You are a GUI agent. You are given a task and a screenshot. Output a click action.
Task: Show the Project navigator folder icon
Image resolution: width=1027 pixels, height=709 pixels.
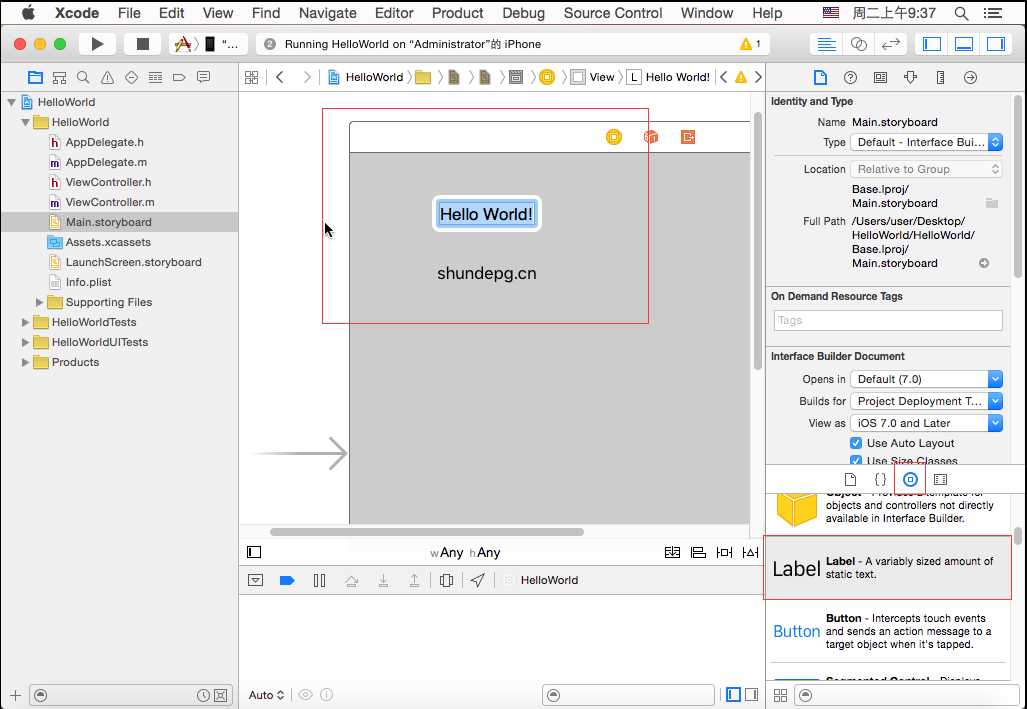(35, 77)
